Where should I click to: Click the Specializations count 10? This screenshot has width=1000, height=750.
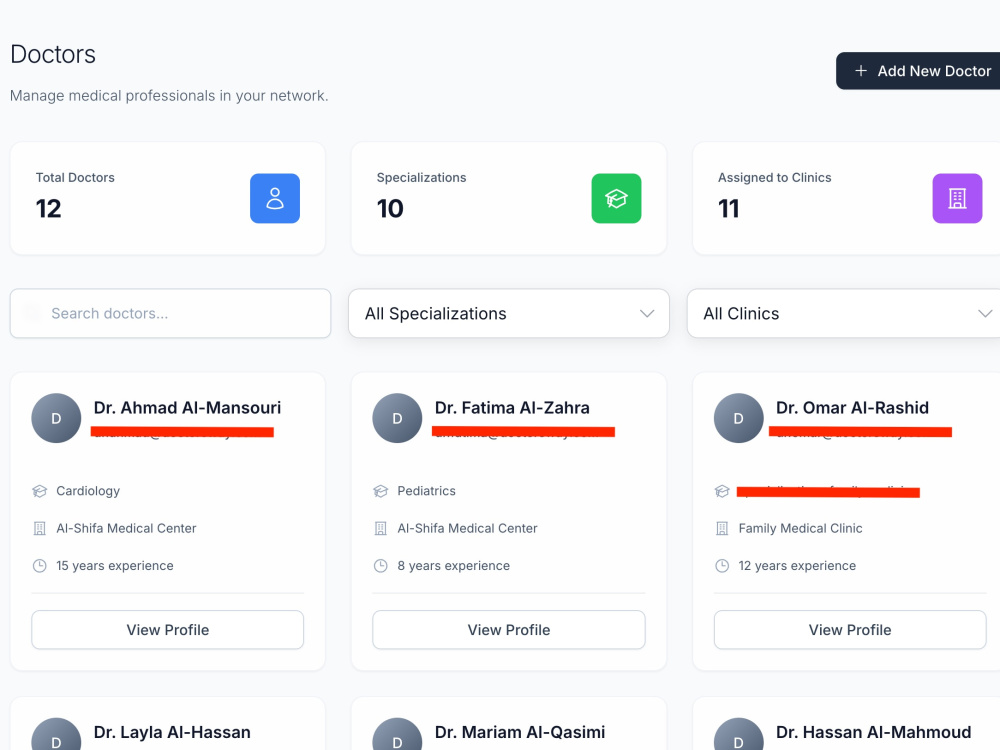pyautogui.click(x=390, y=209)
